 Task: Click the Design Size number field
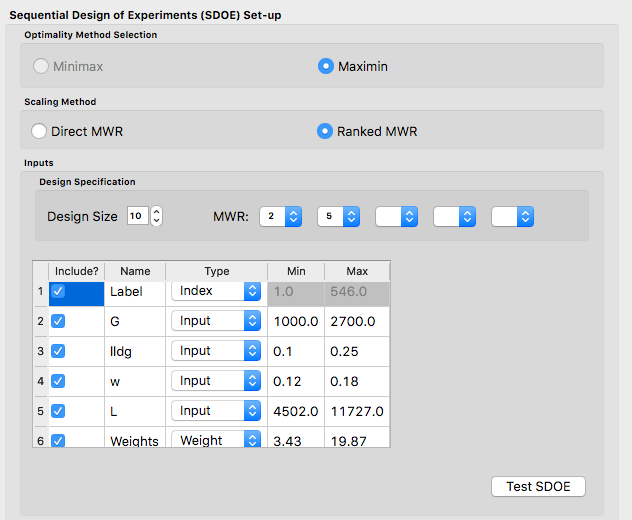pyautogui.click(x=138, y=216)
